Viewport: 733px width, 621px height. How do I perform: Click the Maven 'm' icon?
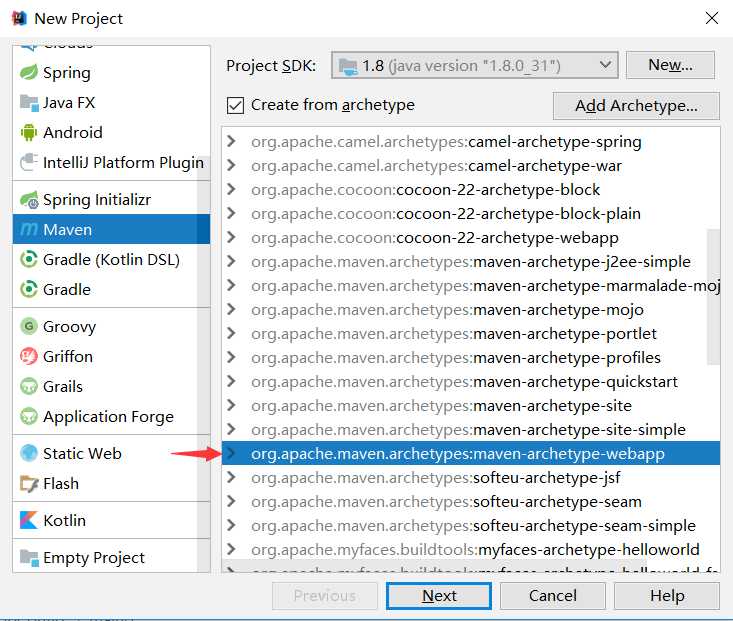(x=29, y=230)
